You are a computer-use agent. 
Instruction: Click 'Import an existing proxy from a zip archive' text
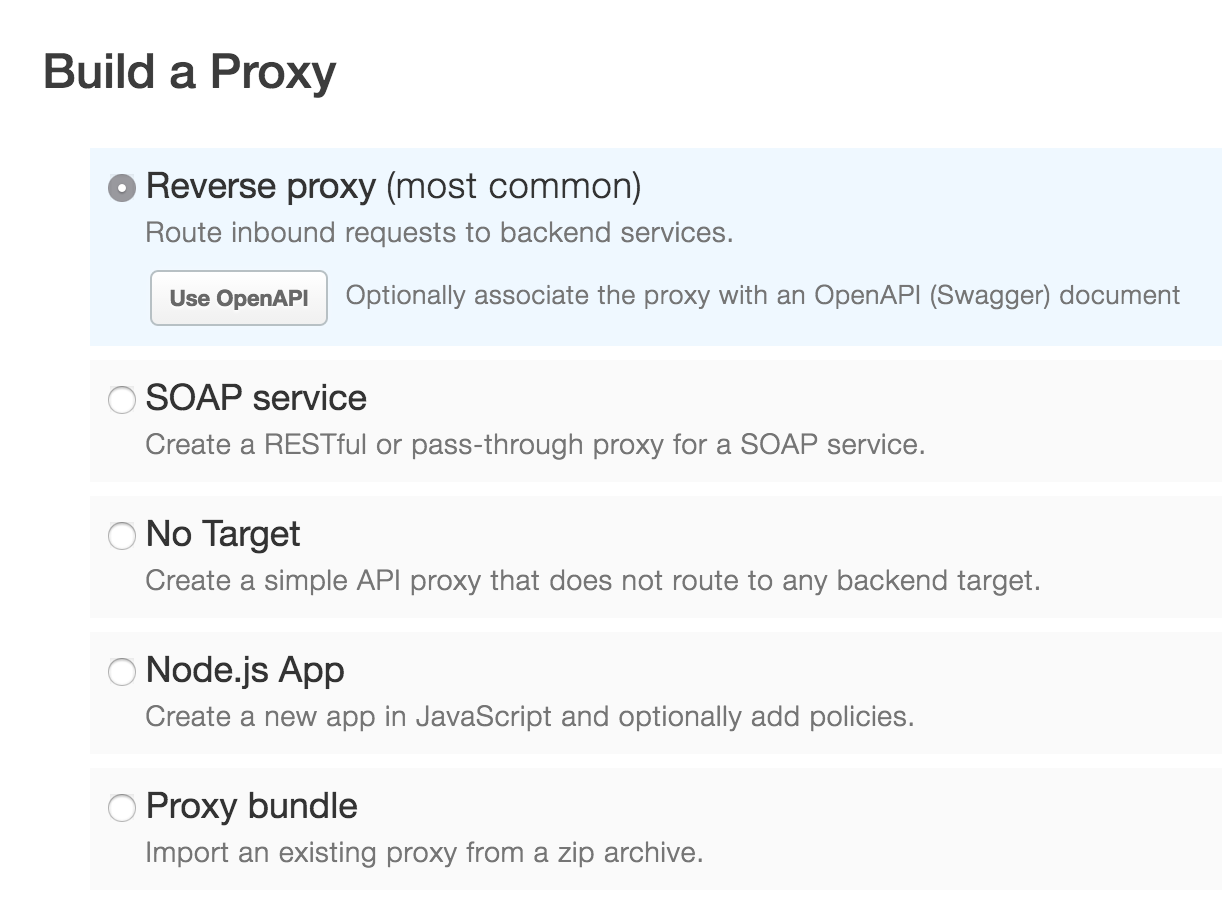point(424,853)
